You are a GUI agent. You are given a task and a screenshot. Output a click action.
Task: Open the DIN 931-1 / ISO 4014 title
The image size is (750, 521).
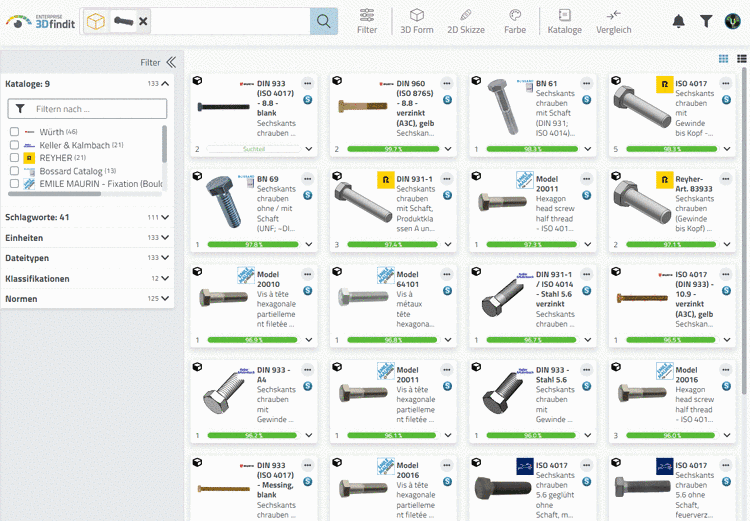pyautogui.click(x=554, y=289)
